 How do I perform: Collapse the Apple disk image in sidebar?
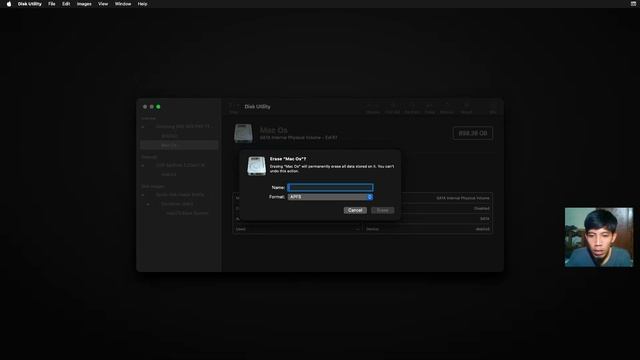click(143, 195)
